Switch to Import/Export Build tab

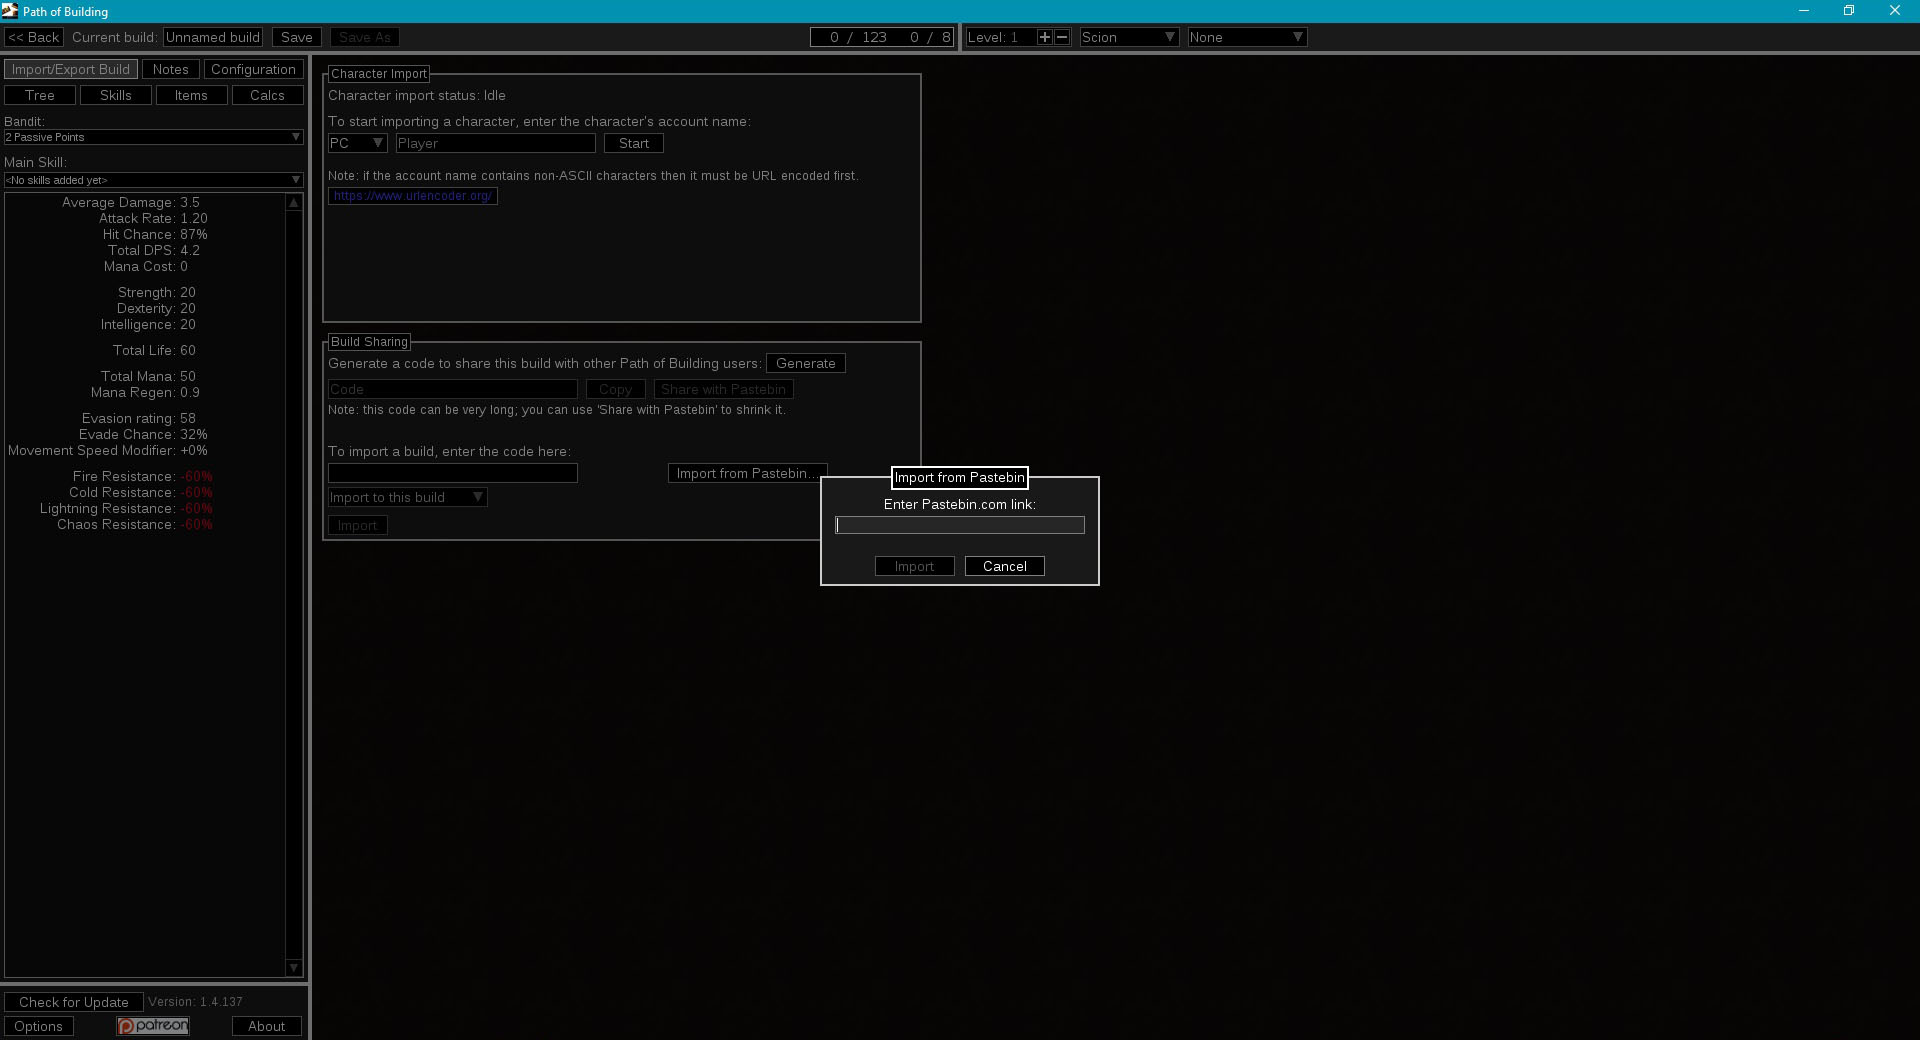pyautogui.click(x=71, y=69)
